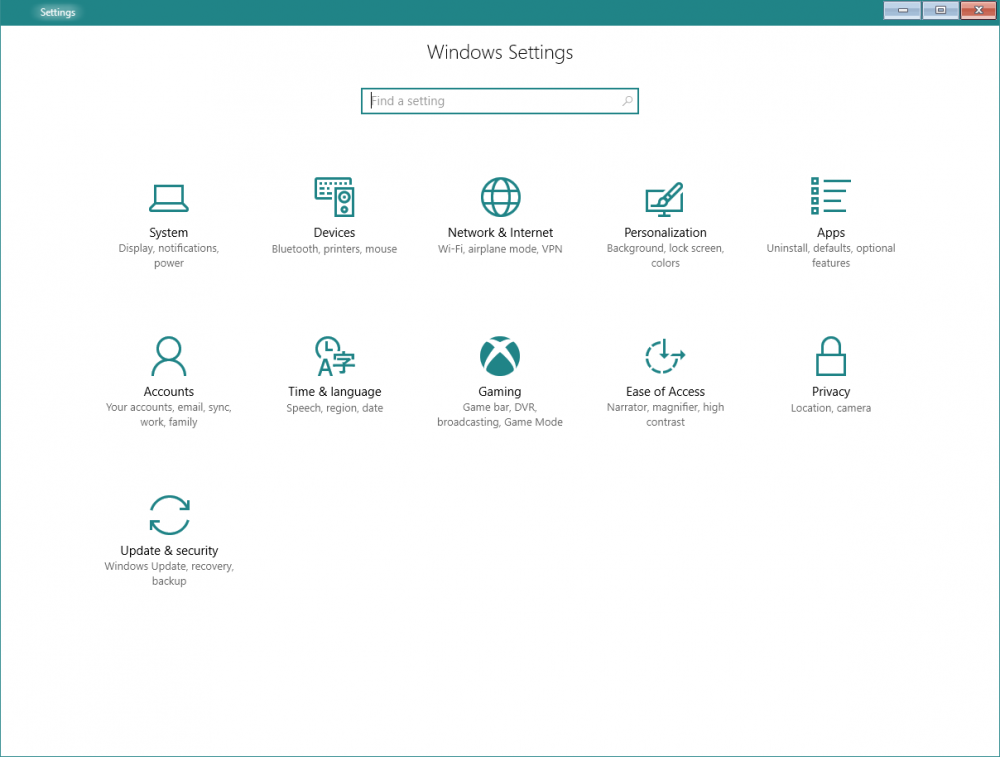Screen dimensions: 1000x757
Task: Select the circular arrows Update icon
Action: 169,515
